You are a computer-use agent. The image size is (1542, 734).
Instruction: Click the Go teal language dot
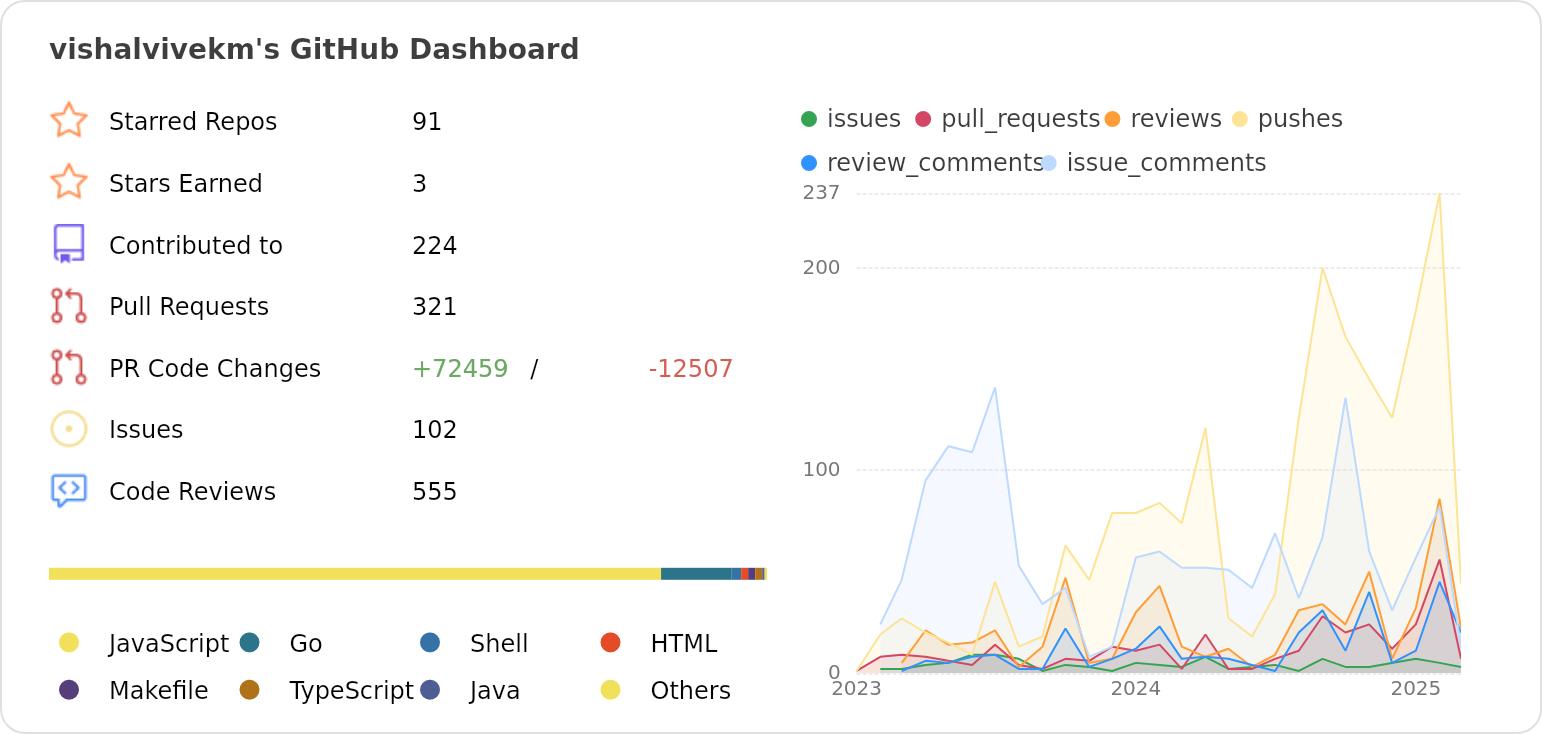(x=250, y=642)
